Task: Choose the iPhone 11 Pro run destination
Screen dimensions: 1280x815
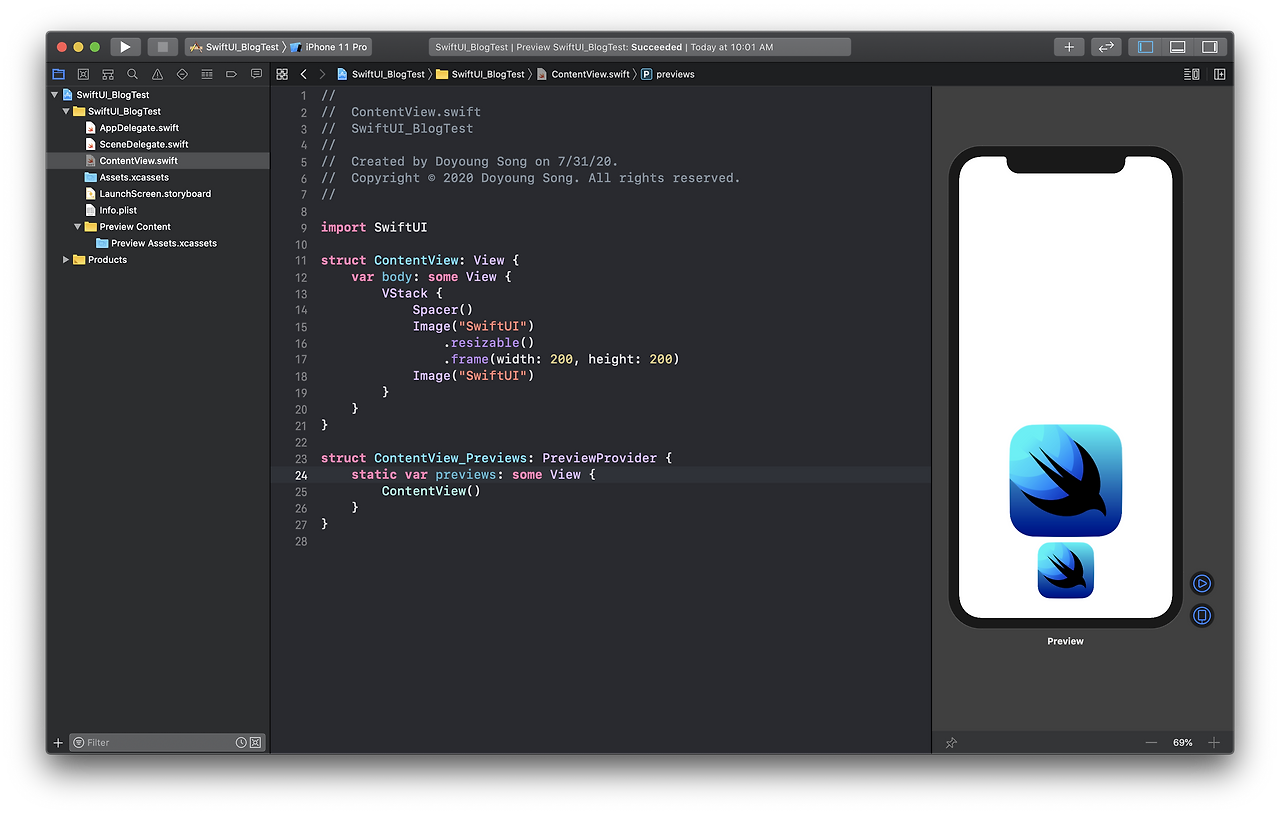Action: point(330,47)
